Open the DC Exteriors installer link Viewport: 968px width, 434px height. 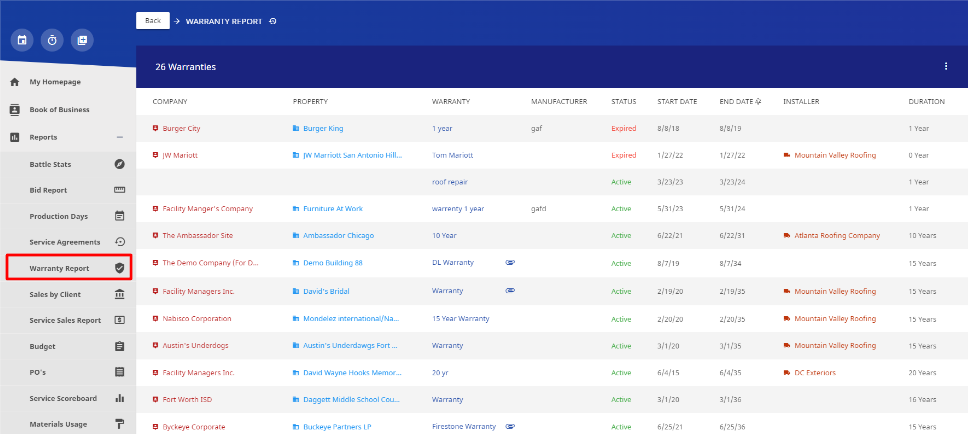click(x=815, y=373)
